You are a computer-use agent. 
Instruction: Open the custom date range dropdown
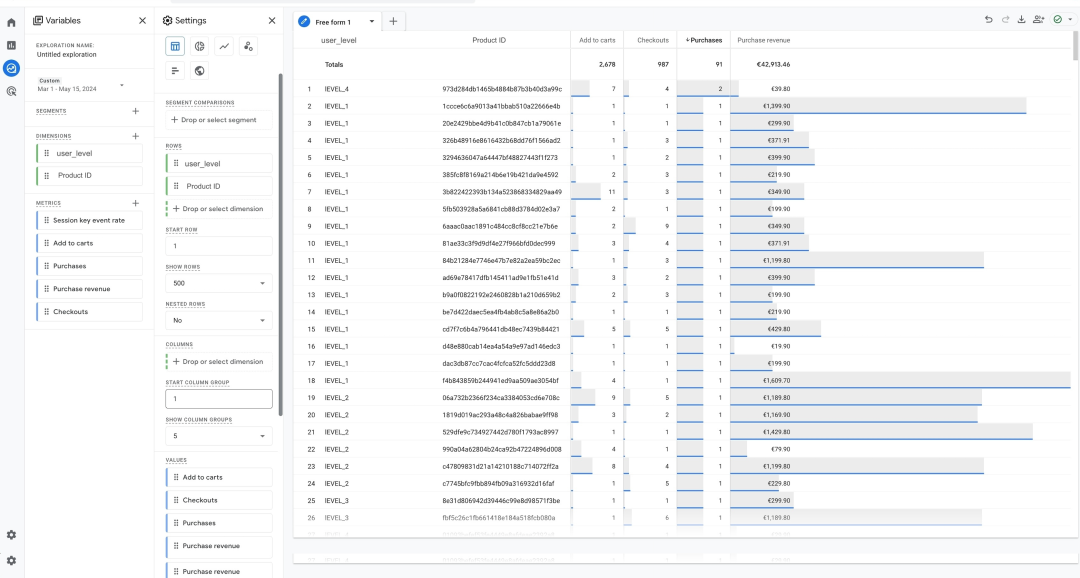pos(81,85)
